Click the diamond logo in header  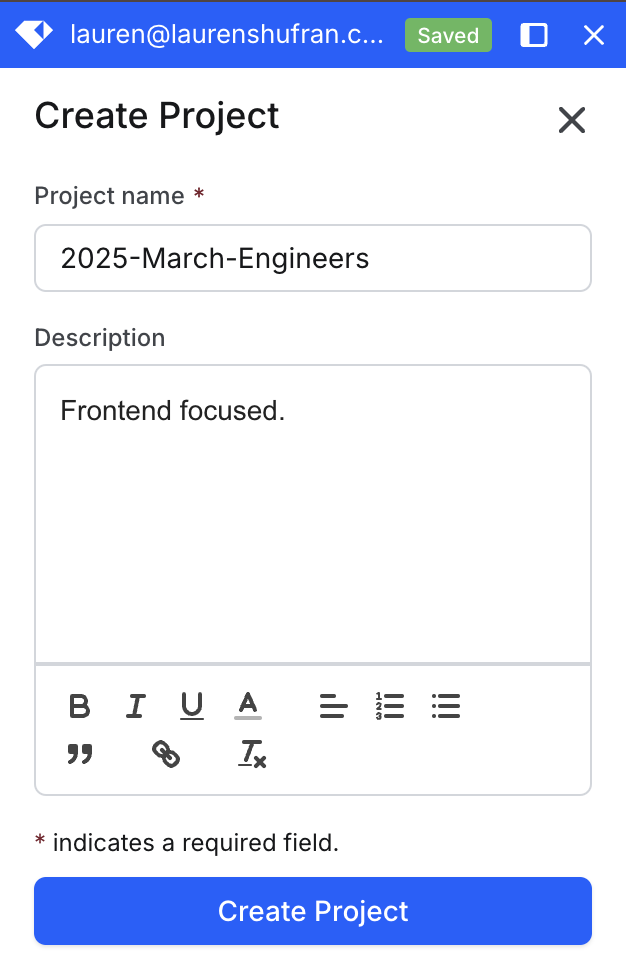[x=34, y=34]
